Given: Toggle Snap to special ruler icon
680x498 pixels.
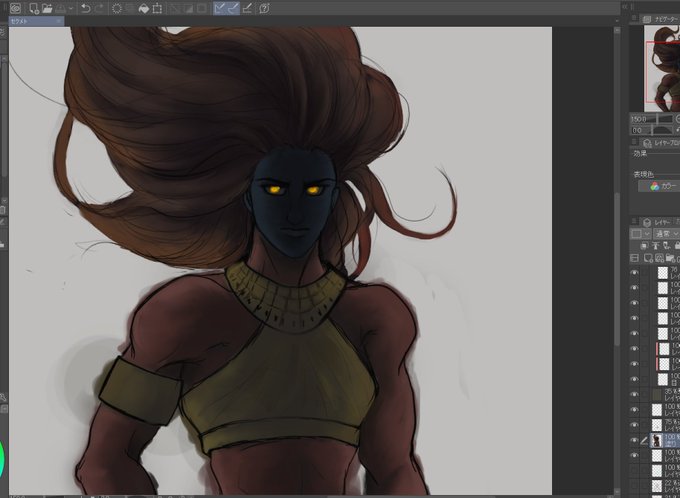Looking at the screenshot, I should pos(233,8).
